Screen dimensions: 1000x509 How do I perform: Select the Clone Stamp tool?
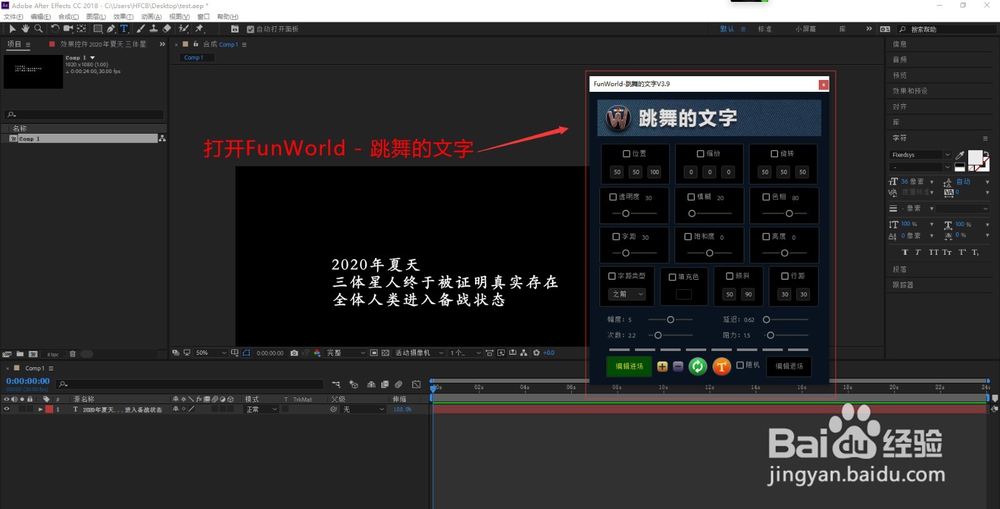(x=153, y=29)
